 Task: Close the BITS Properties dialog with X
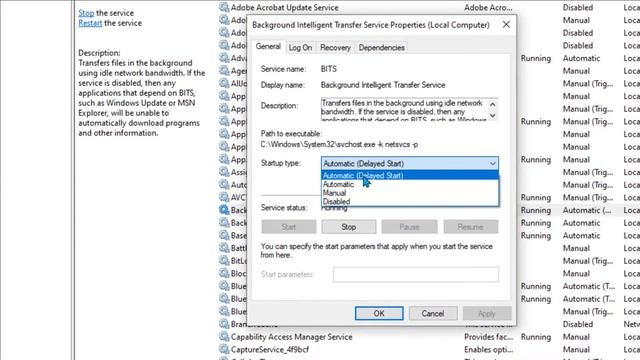point(506,25)
